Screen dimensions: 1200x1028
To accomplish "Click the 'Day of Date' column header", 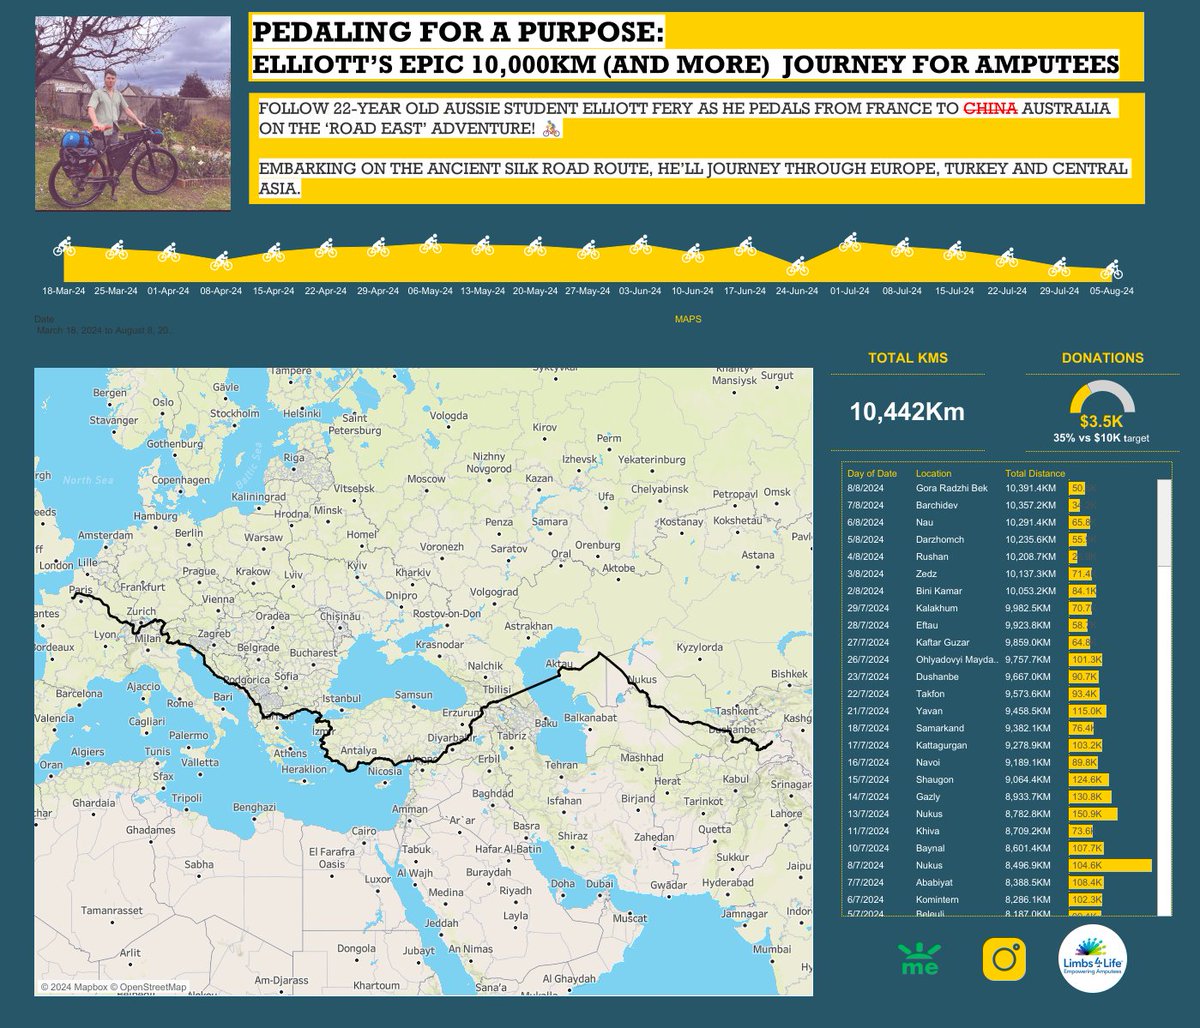I will [x=872, y=473].
